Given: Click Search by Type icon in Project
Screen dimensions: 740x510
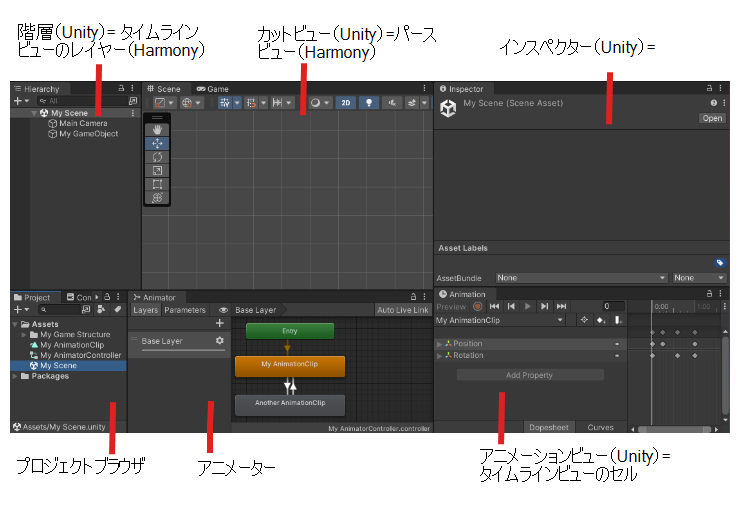Looking at the screenshot, I should click(x=101, y=309).
